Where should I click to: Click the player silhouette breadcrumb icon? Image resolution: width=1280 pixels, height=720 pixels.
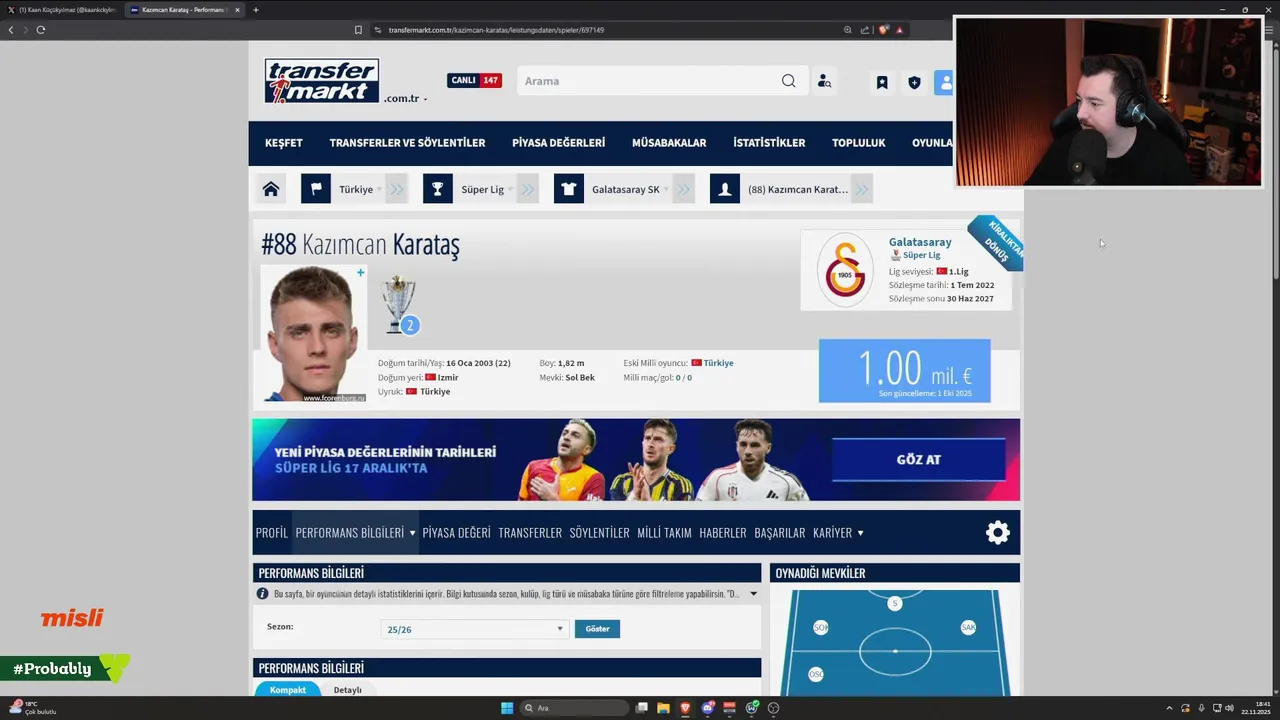click(x=725, y=189)
